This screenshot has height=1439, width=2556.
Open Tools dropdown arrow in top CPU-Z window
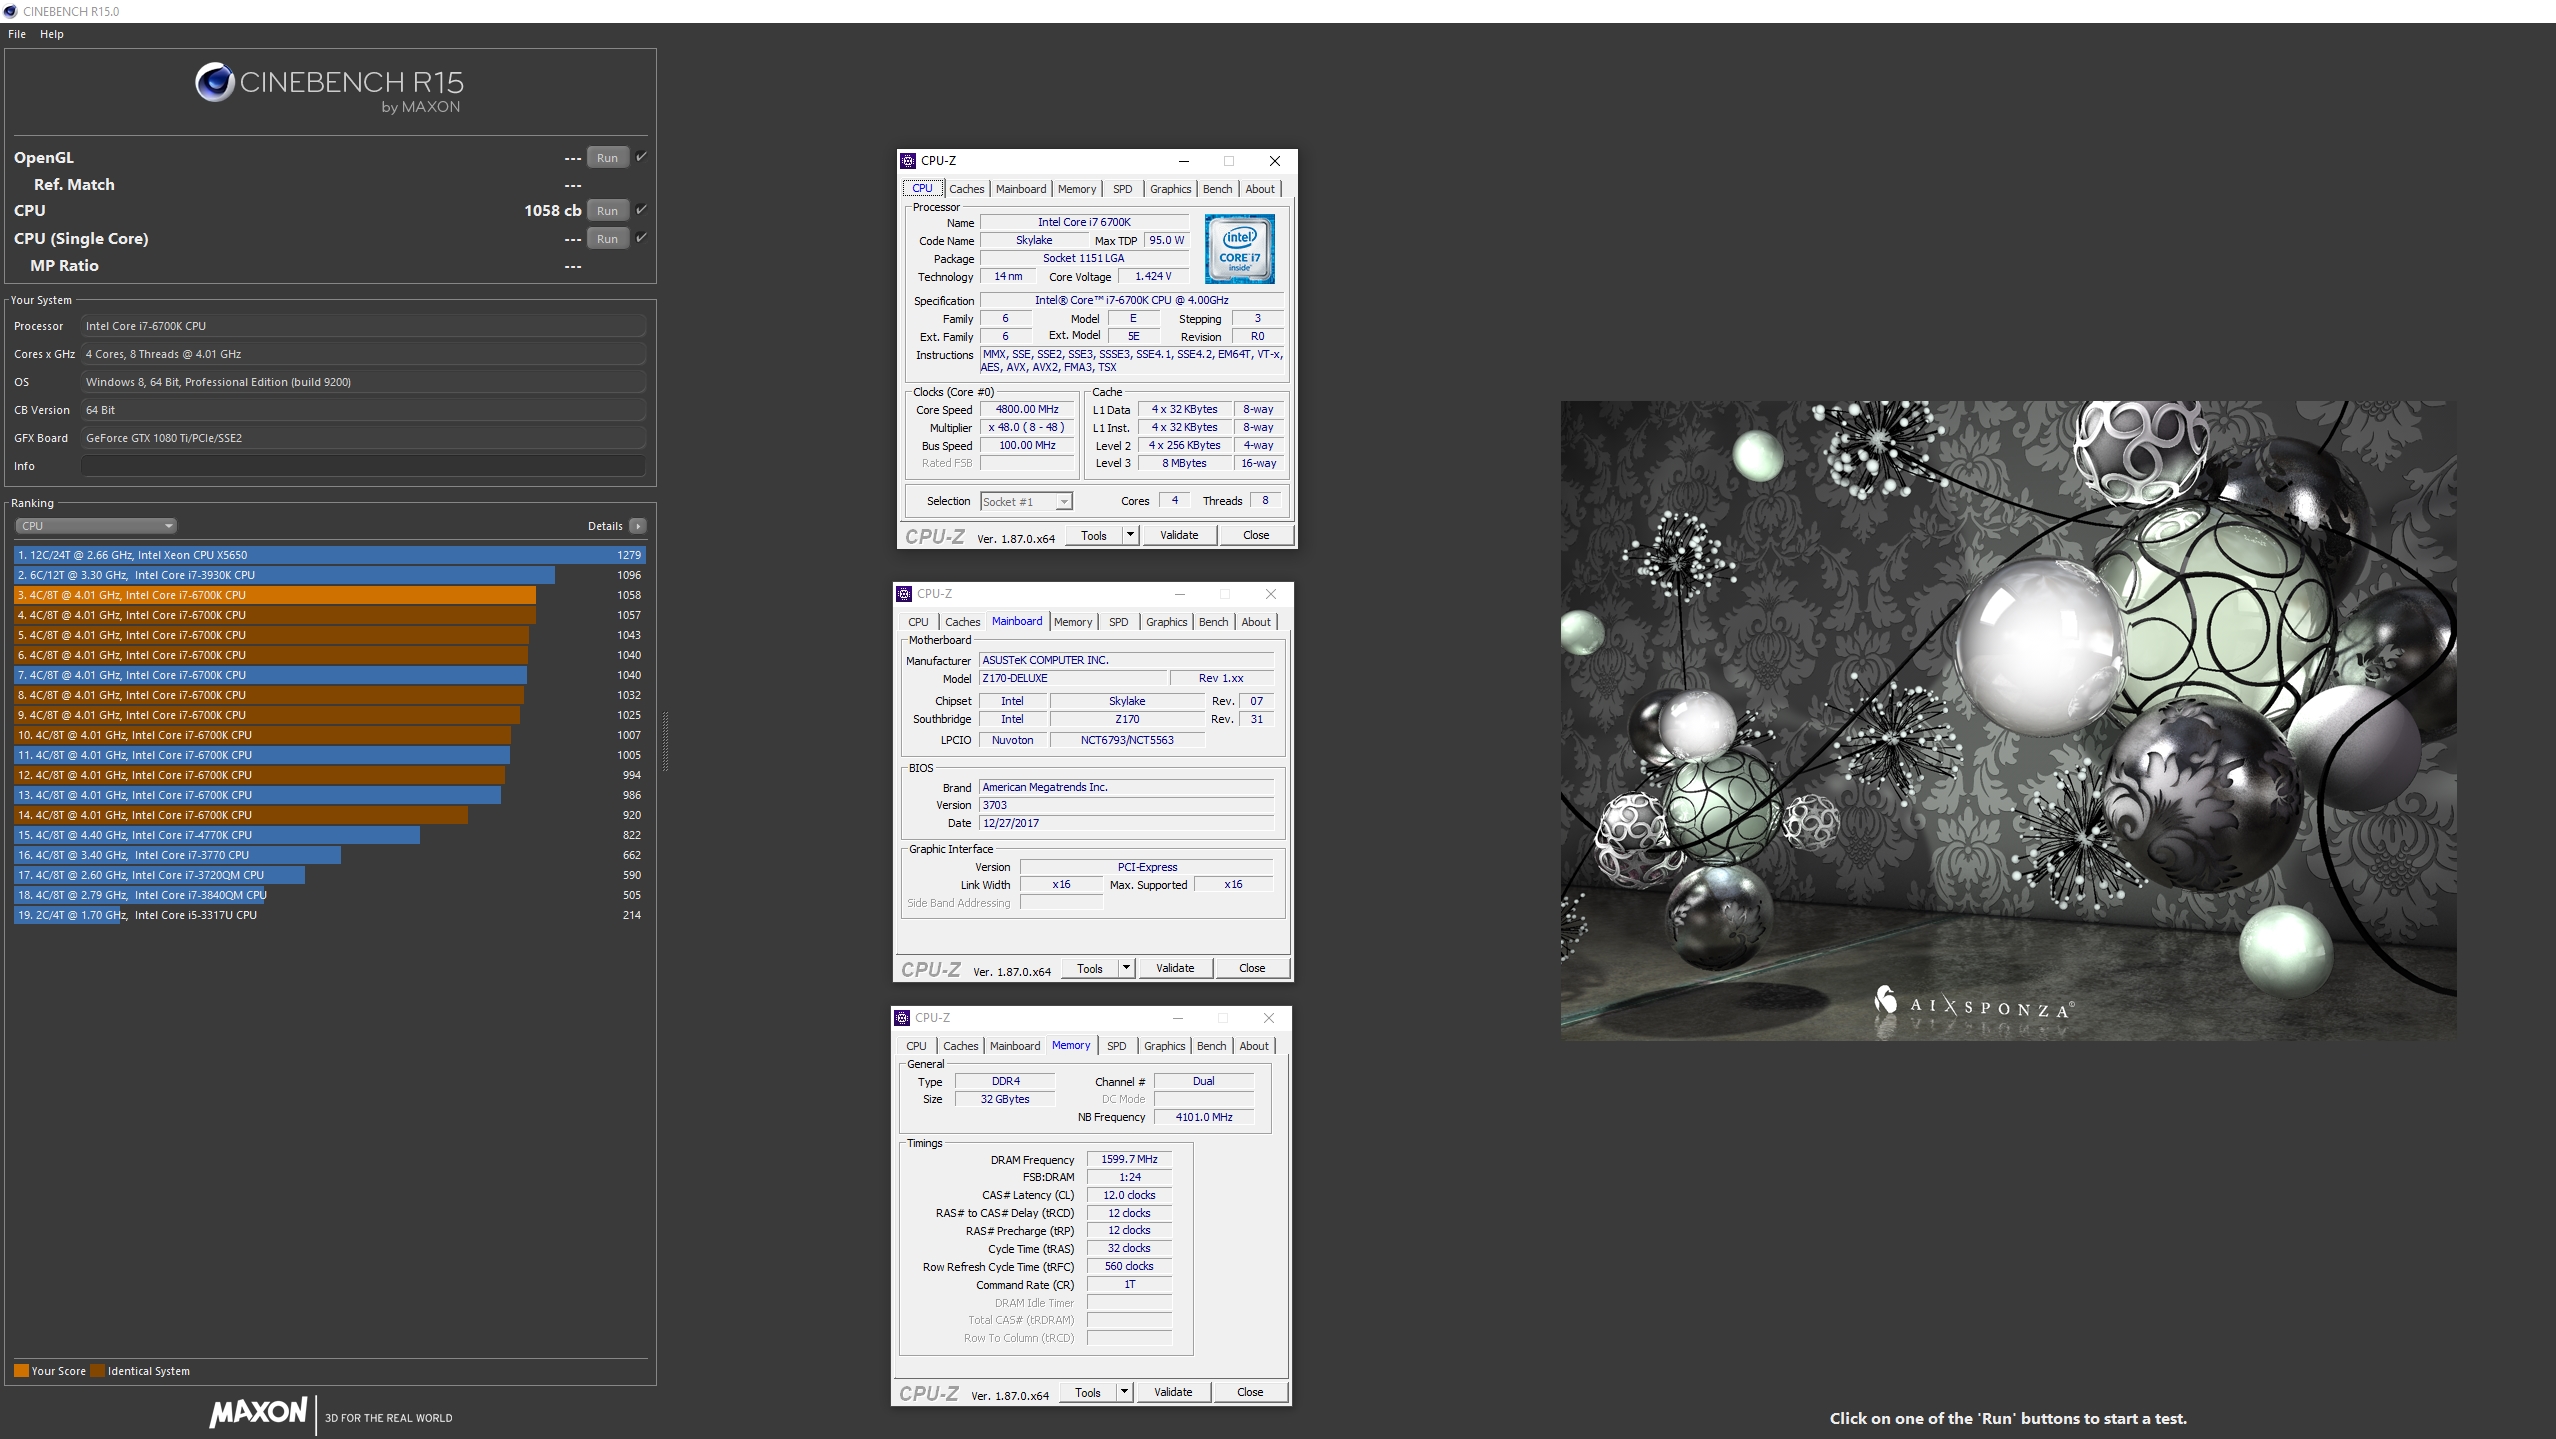(x=1131, y=536)
